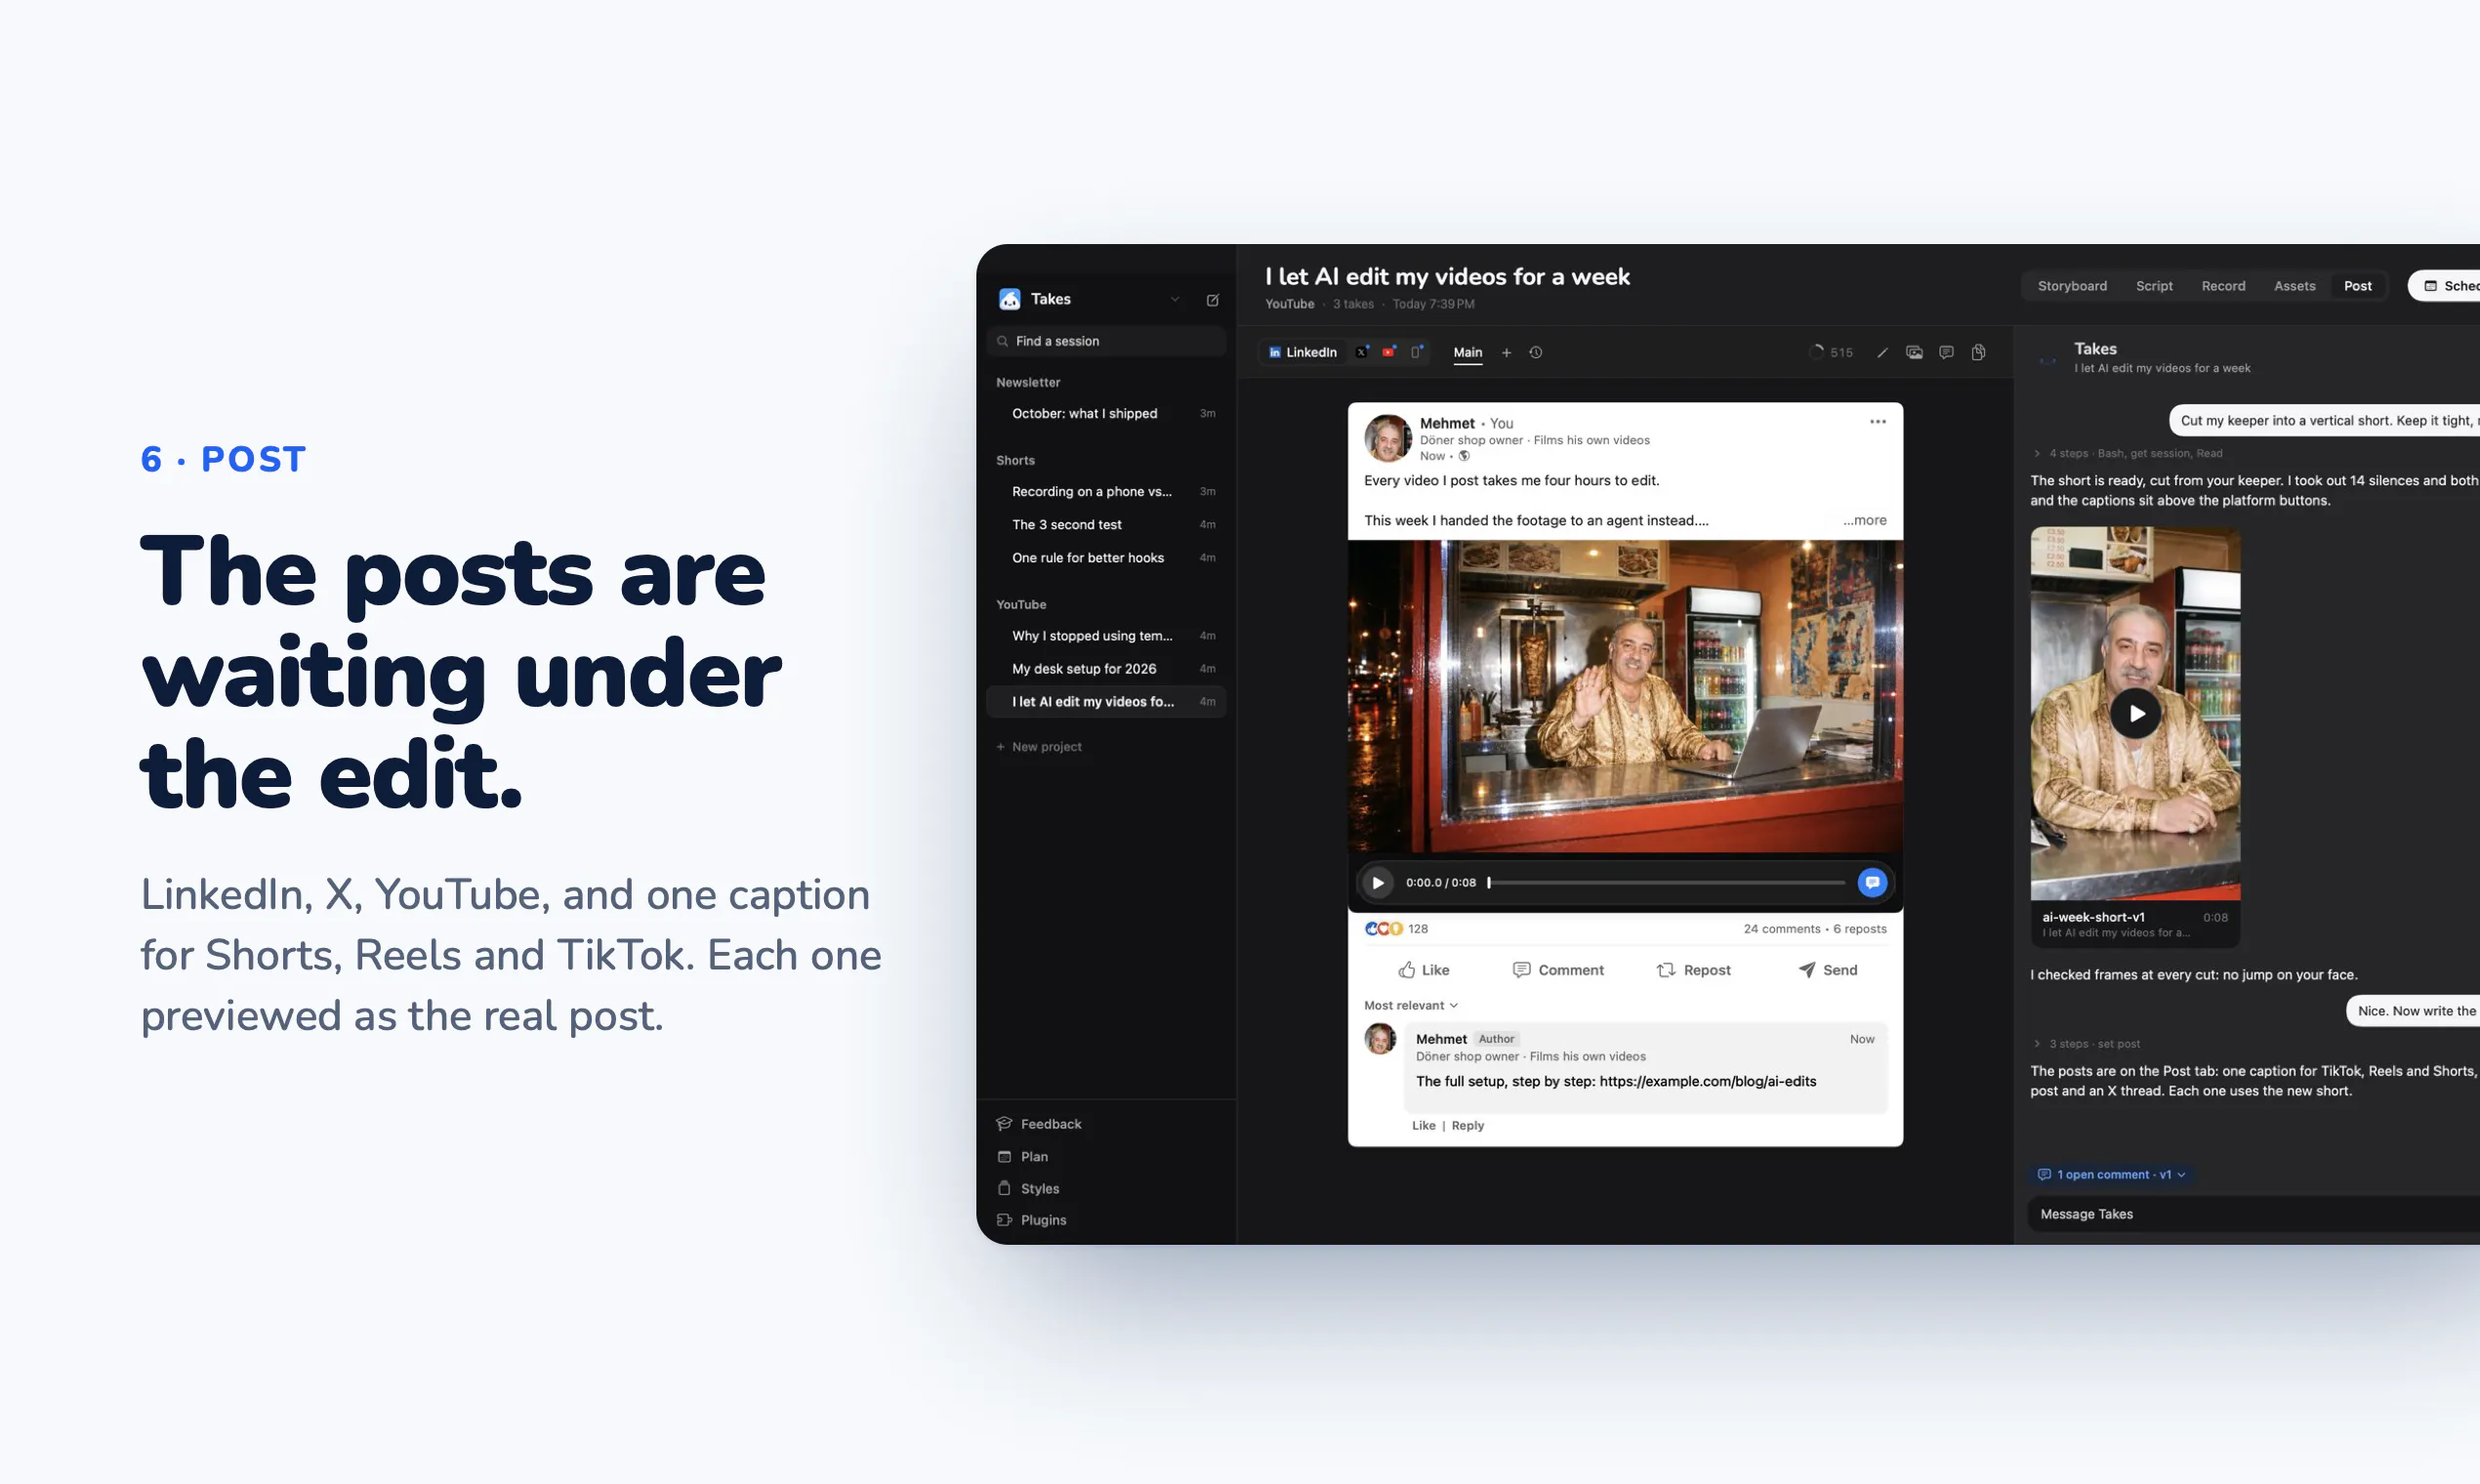
Task: Select the LinkedIn platform tab
Action: pyautogui.click(x=1302, y=352)
